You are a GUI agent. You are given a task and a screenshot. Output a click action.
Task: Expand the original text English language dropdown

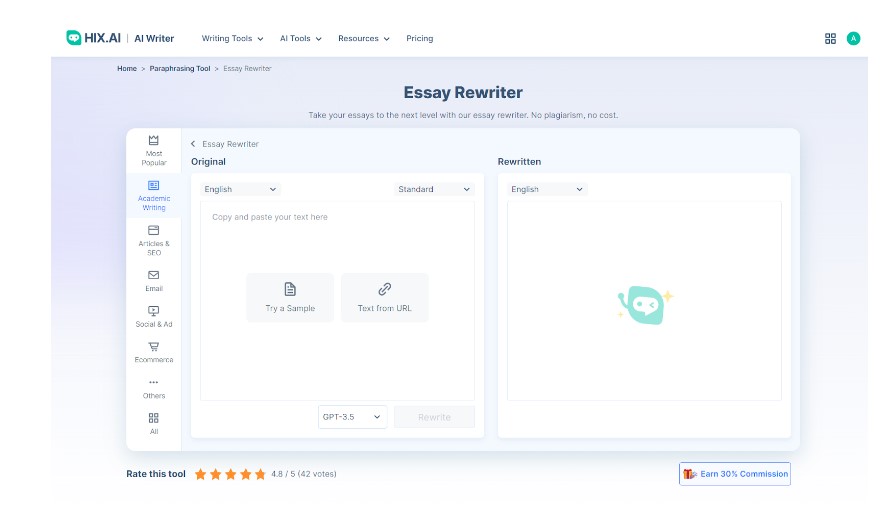(240, 189)
